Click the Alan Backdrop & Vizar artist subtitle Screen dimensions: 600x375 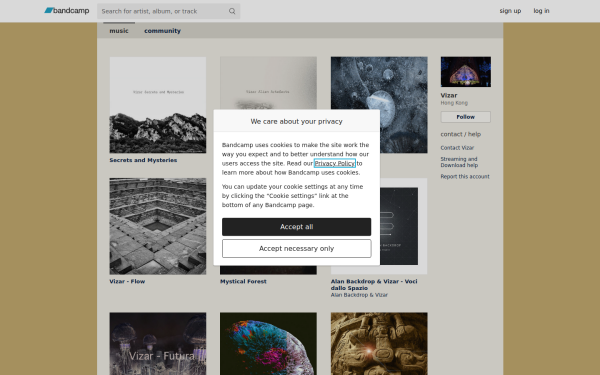(x=359, y=295)
